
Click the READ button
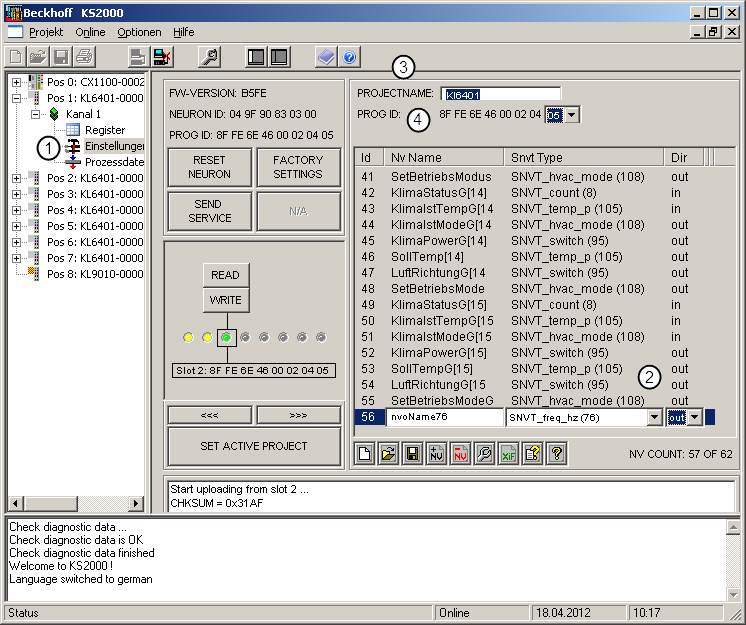(x=226, y=275)
